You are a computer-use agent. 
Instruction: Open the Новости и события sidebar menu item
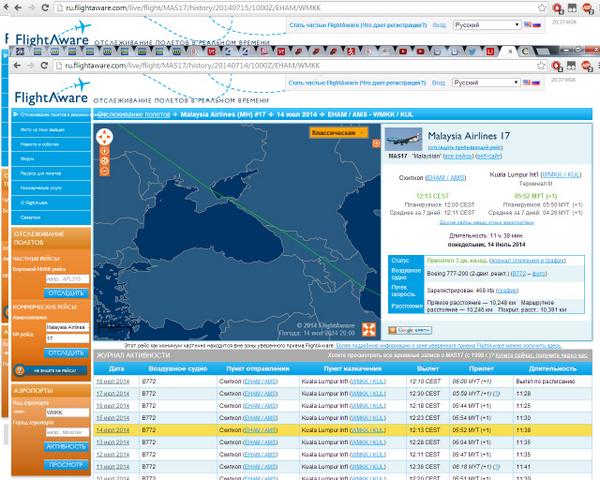[x=51, y=144]
